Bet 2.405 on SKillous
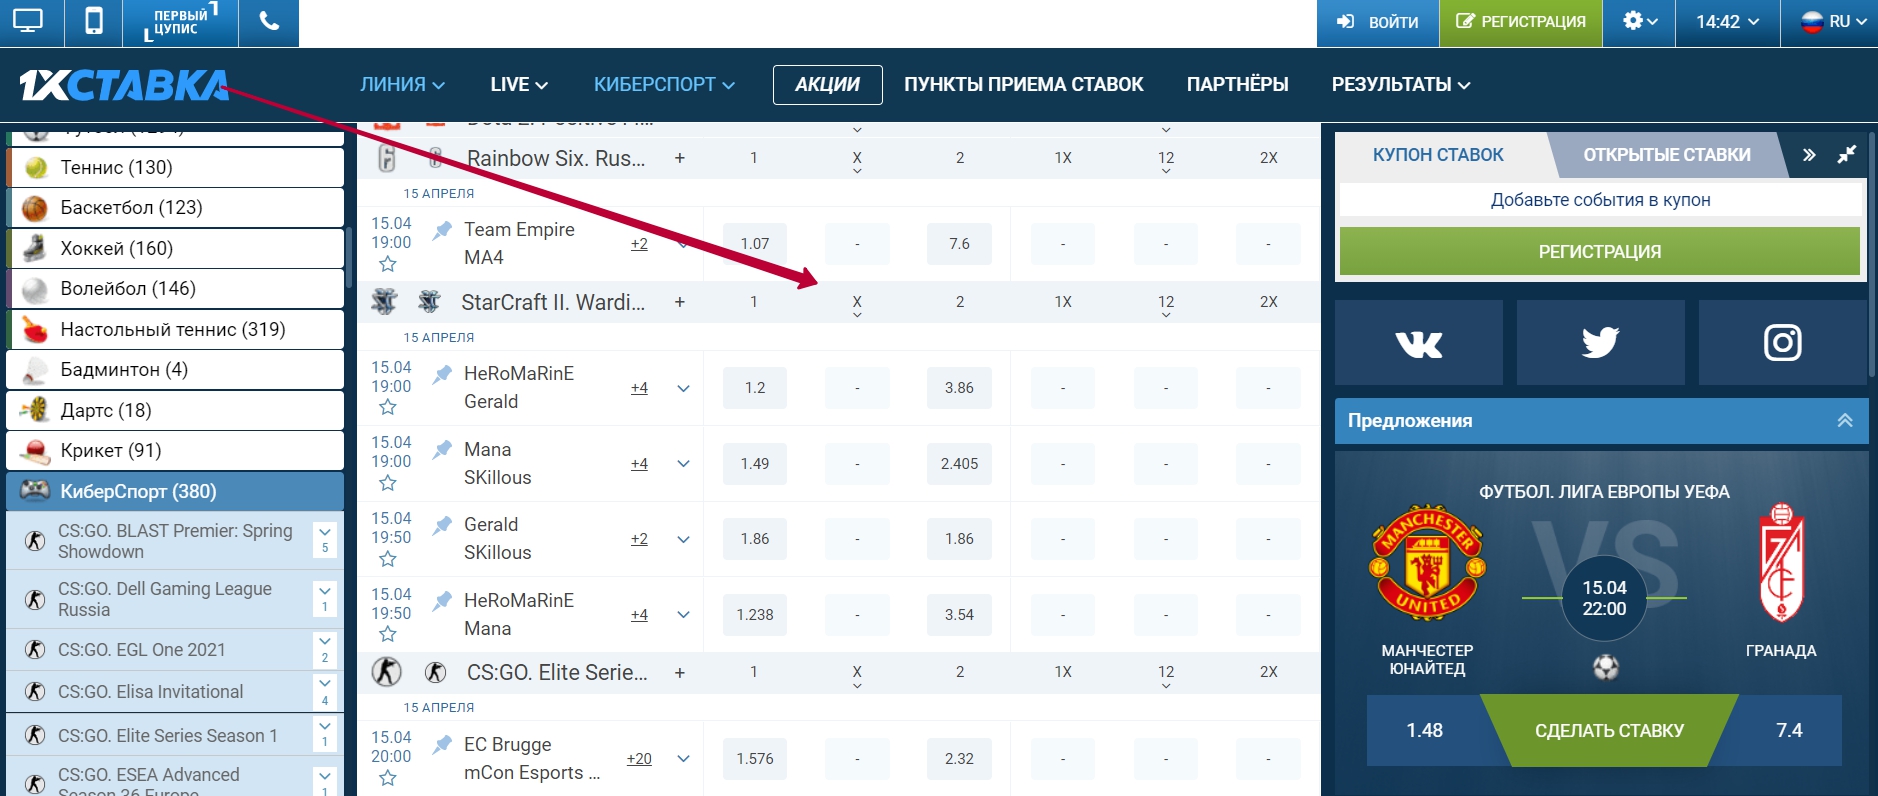 coord(959,464)
